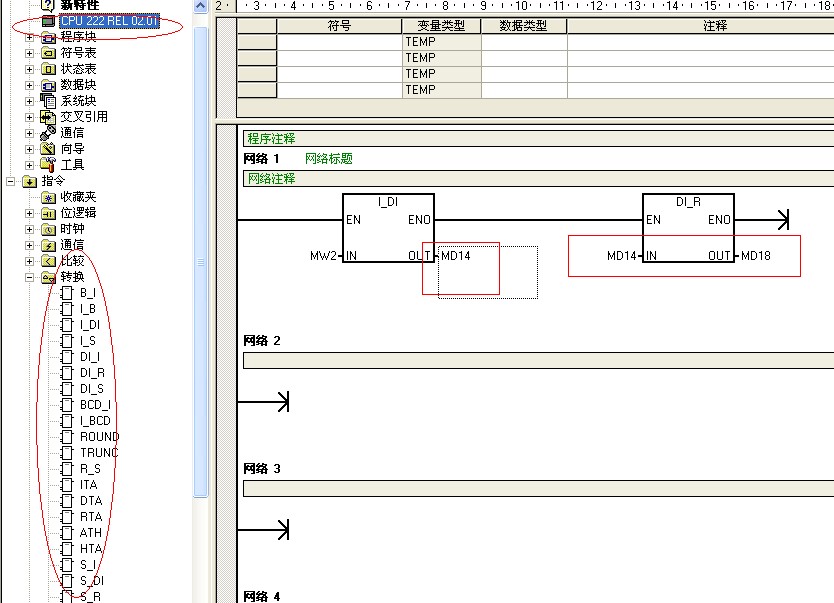This screenshot has height=603, width=834.
Task: Click the 符号表 icon in project tree
Action: click(x=48, y=53)
